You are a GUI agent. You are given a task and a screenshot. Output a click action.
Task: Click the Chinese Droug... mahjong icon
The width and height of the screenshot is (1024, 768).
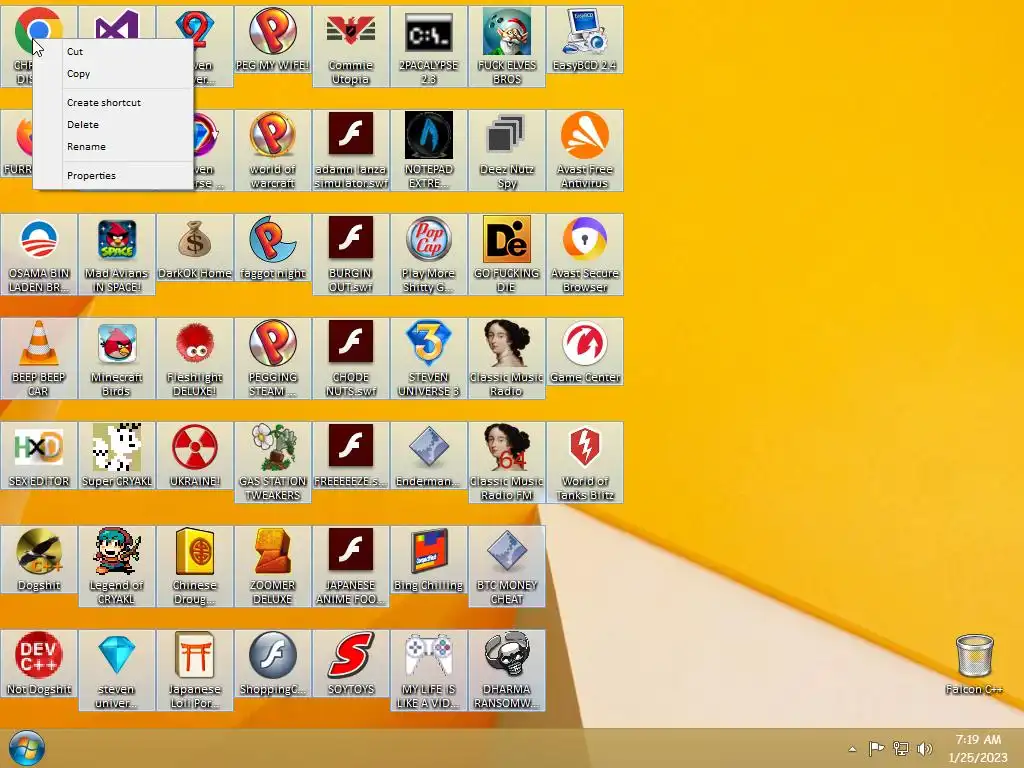click(195, 566)
